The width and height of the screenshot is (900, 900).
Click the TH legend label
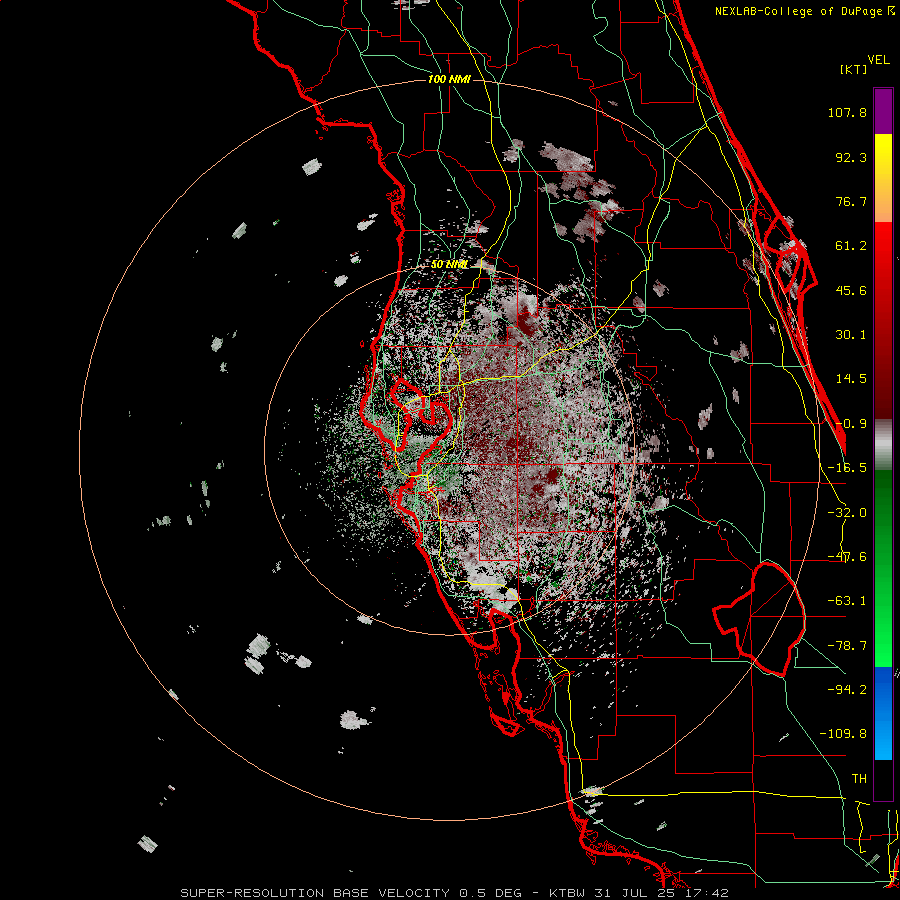pos(859,778)
